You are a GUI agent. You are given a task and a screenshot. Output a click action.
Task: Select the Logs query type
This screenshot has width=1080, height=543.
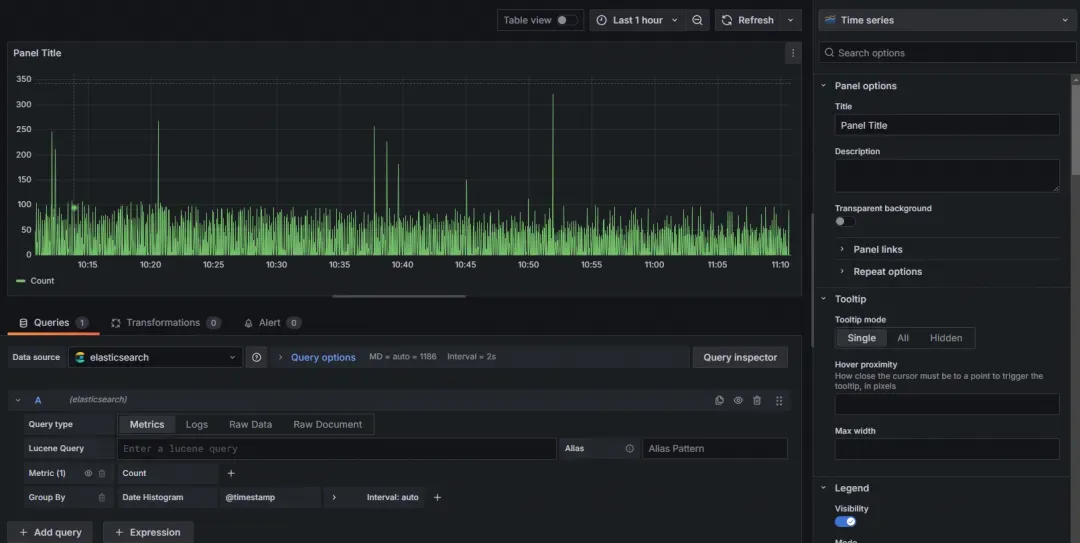pyautogui.click(x=197, y=424)
